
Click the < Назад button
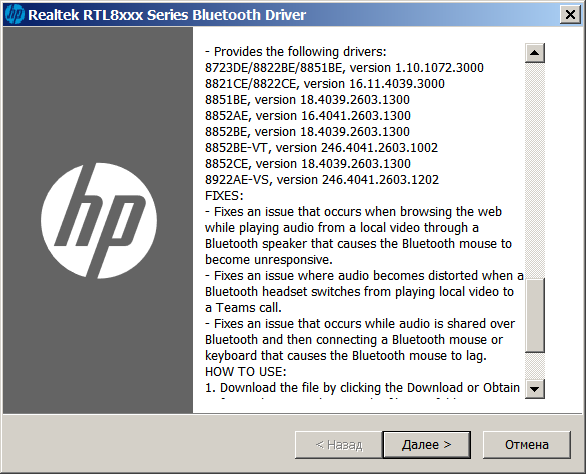click(339, 444)
